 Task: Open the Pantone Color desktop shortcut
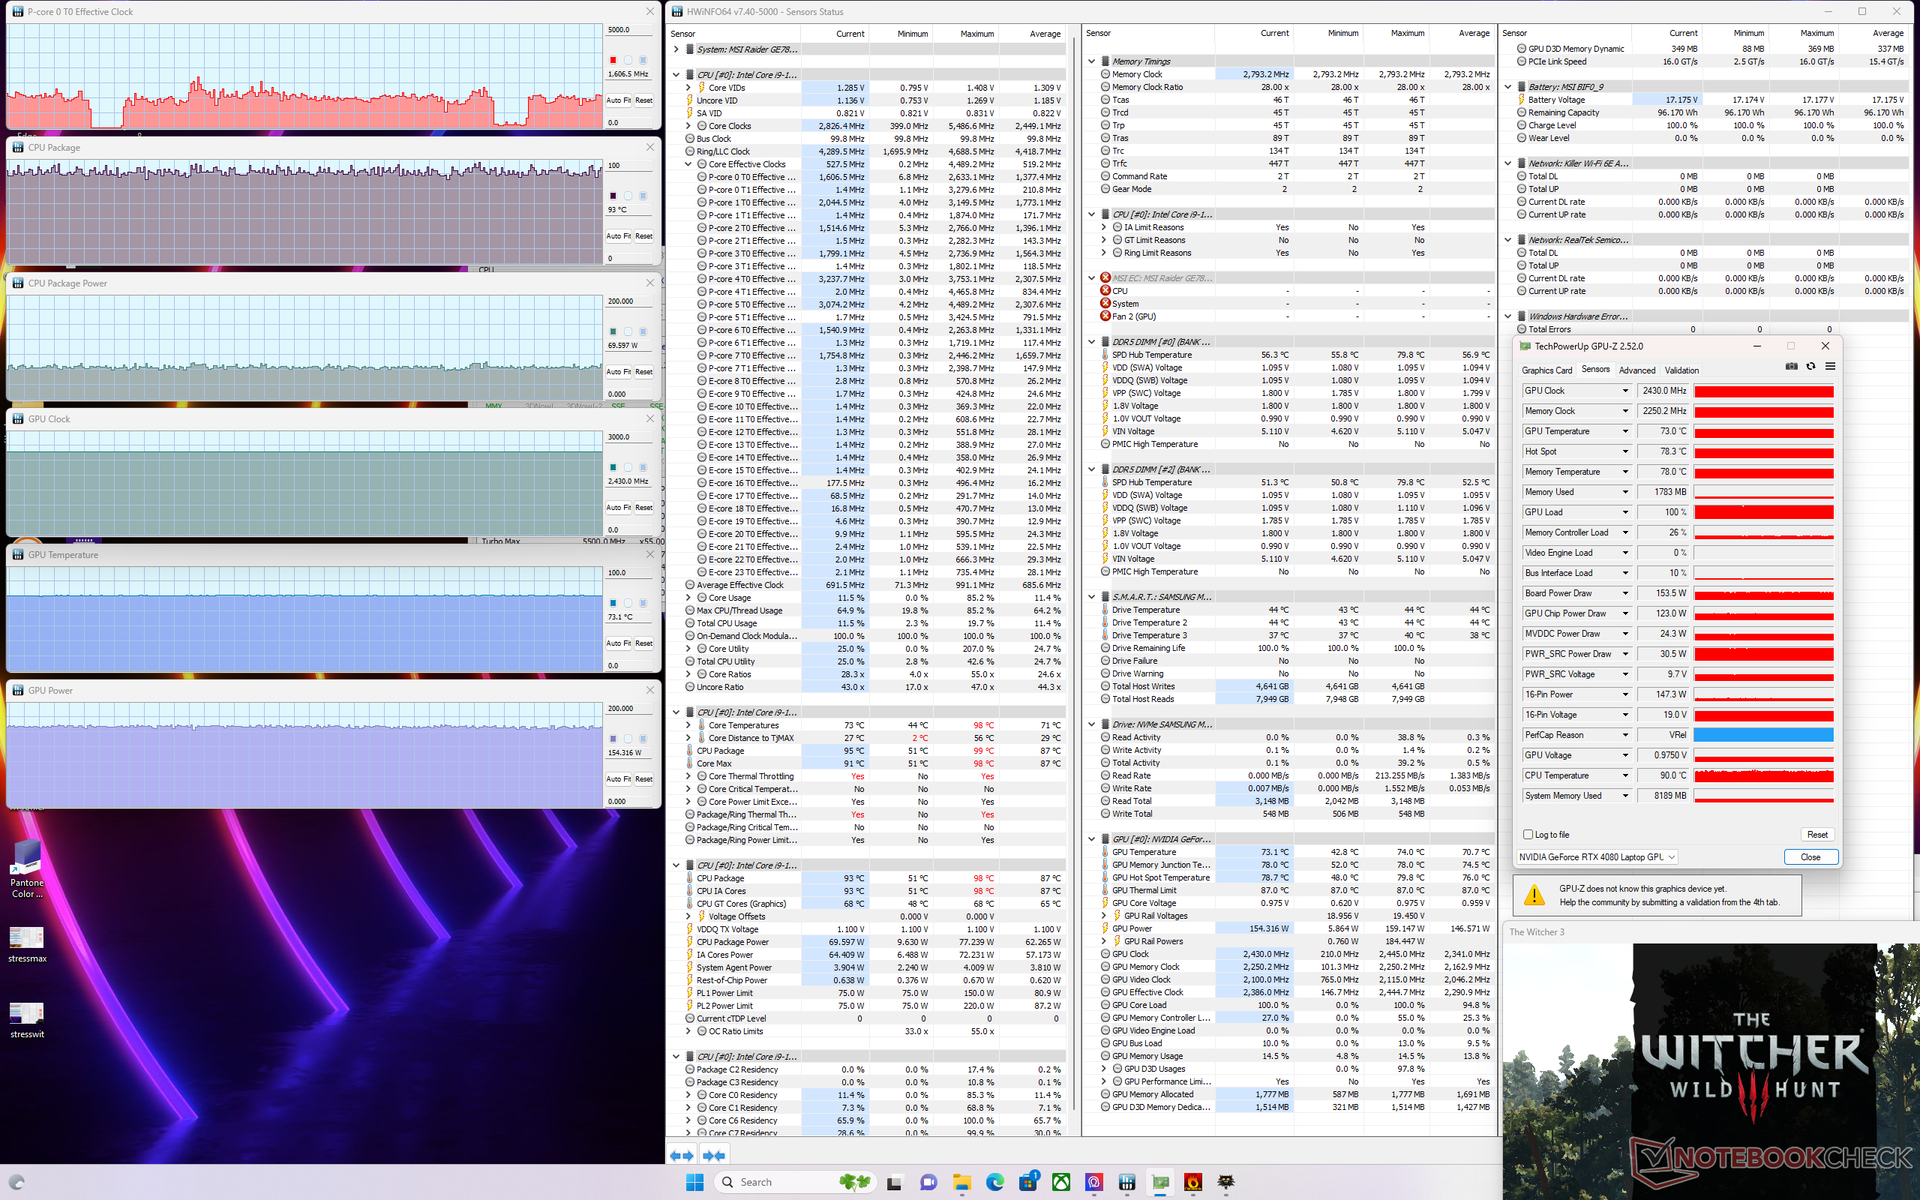(x=27, y=868)
